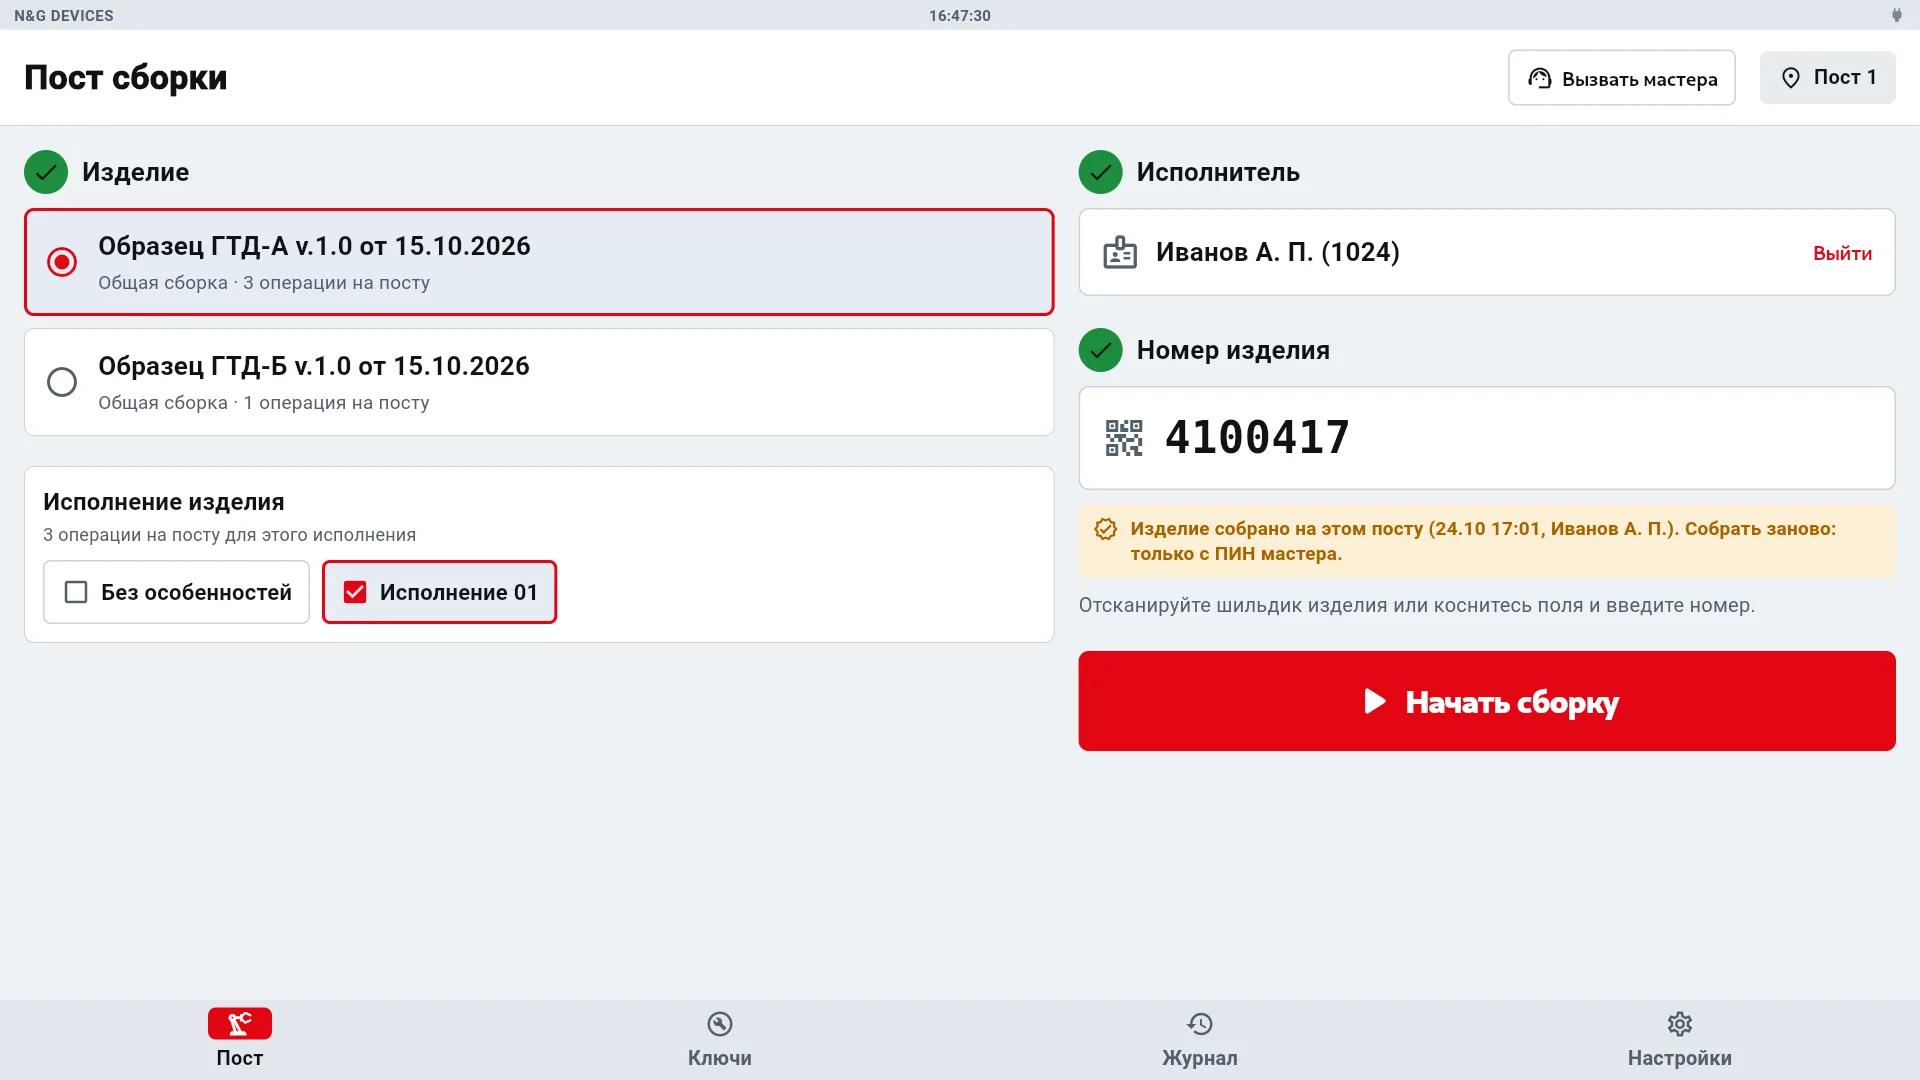Click the QR code icon in number field
Screen dimensions: 1920x1080
1124,438
